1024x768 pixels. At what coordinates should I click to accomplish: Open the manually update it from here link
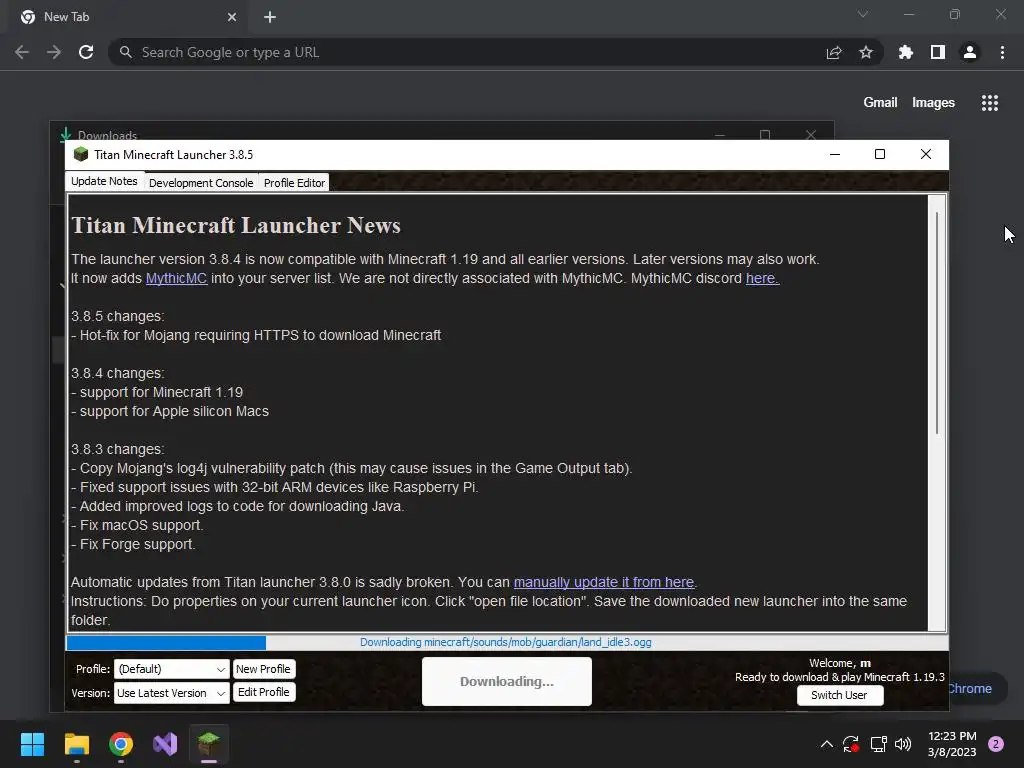point(603,582)
